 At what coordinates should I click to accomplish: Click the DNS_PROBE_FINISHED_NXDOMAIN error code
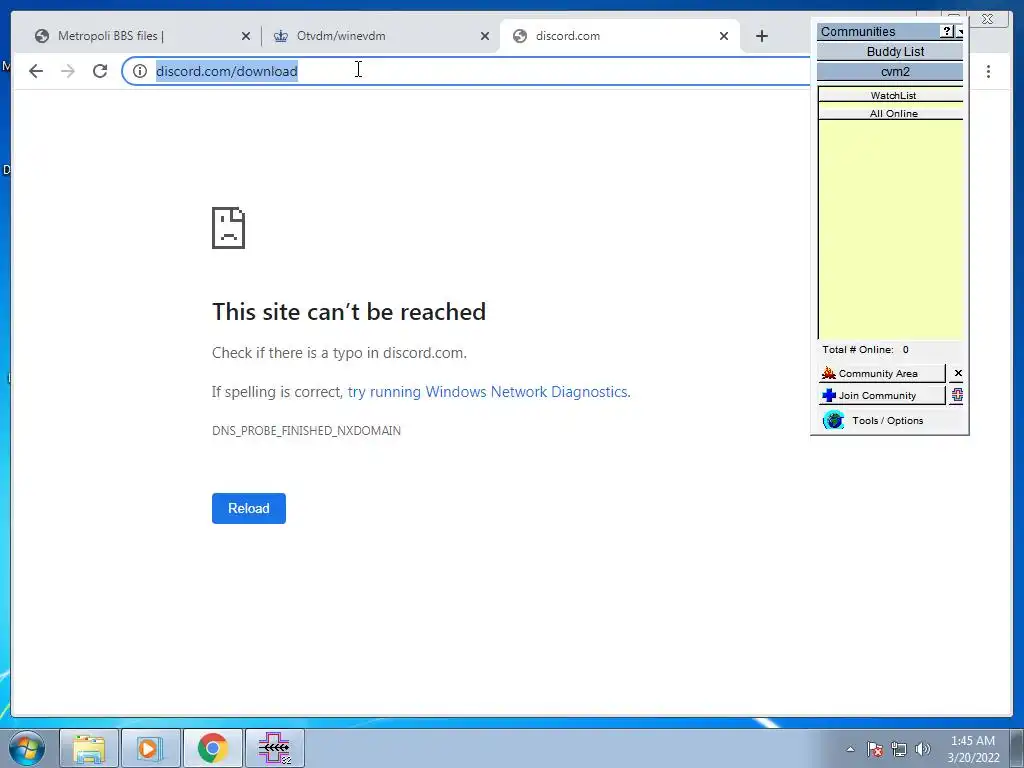(x=306, y=430)
